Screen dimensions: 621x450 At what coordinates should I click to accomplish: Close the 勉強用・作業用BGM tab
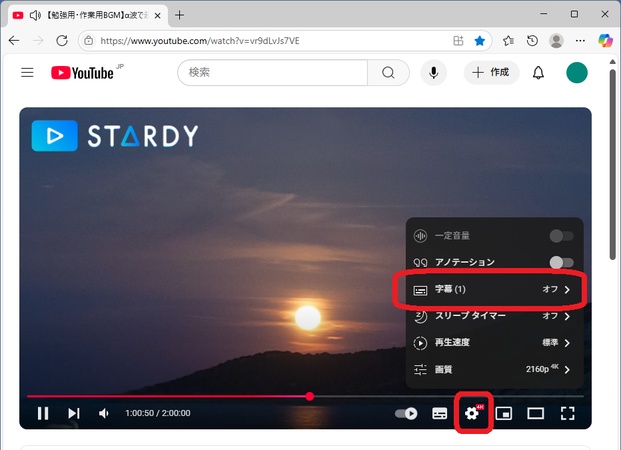158,15
